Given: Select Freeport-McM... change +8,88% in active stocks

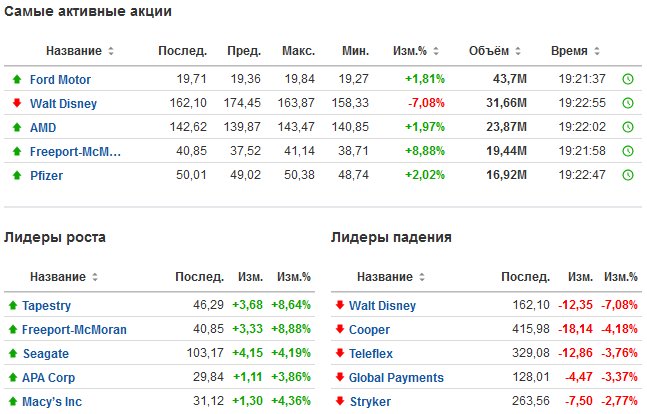Looking at the screenshot, I should coord(425,151).
